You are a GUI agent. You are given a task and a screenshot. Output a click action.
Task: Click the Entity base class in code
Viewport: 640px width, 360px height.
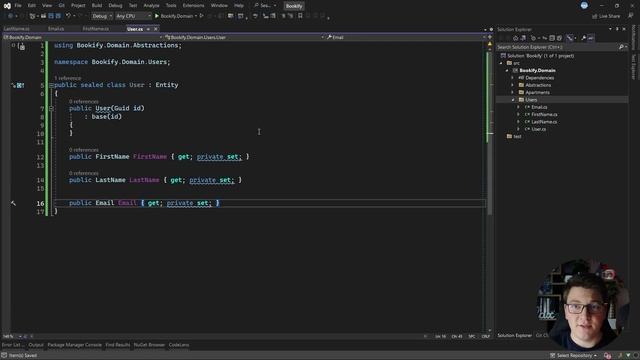(x=167, y=85)
